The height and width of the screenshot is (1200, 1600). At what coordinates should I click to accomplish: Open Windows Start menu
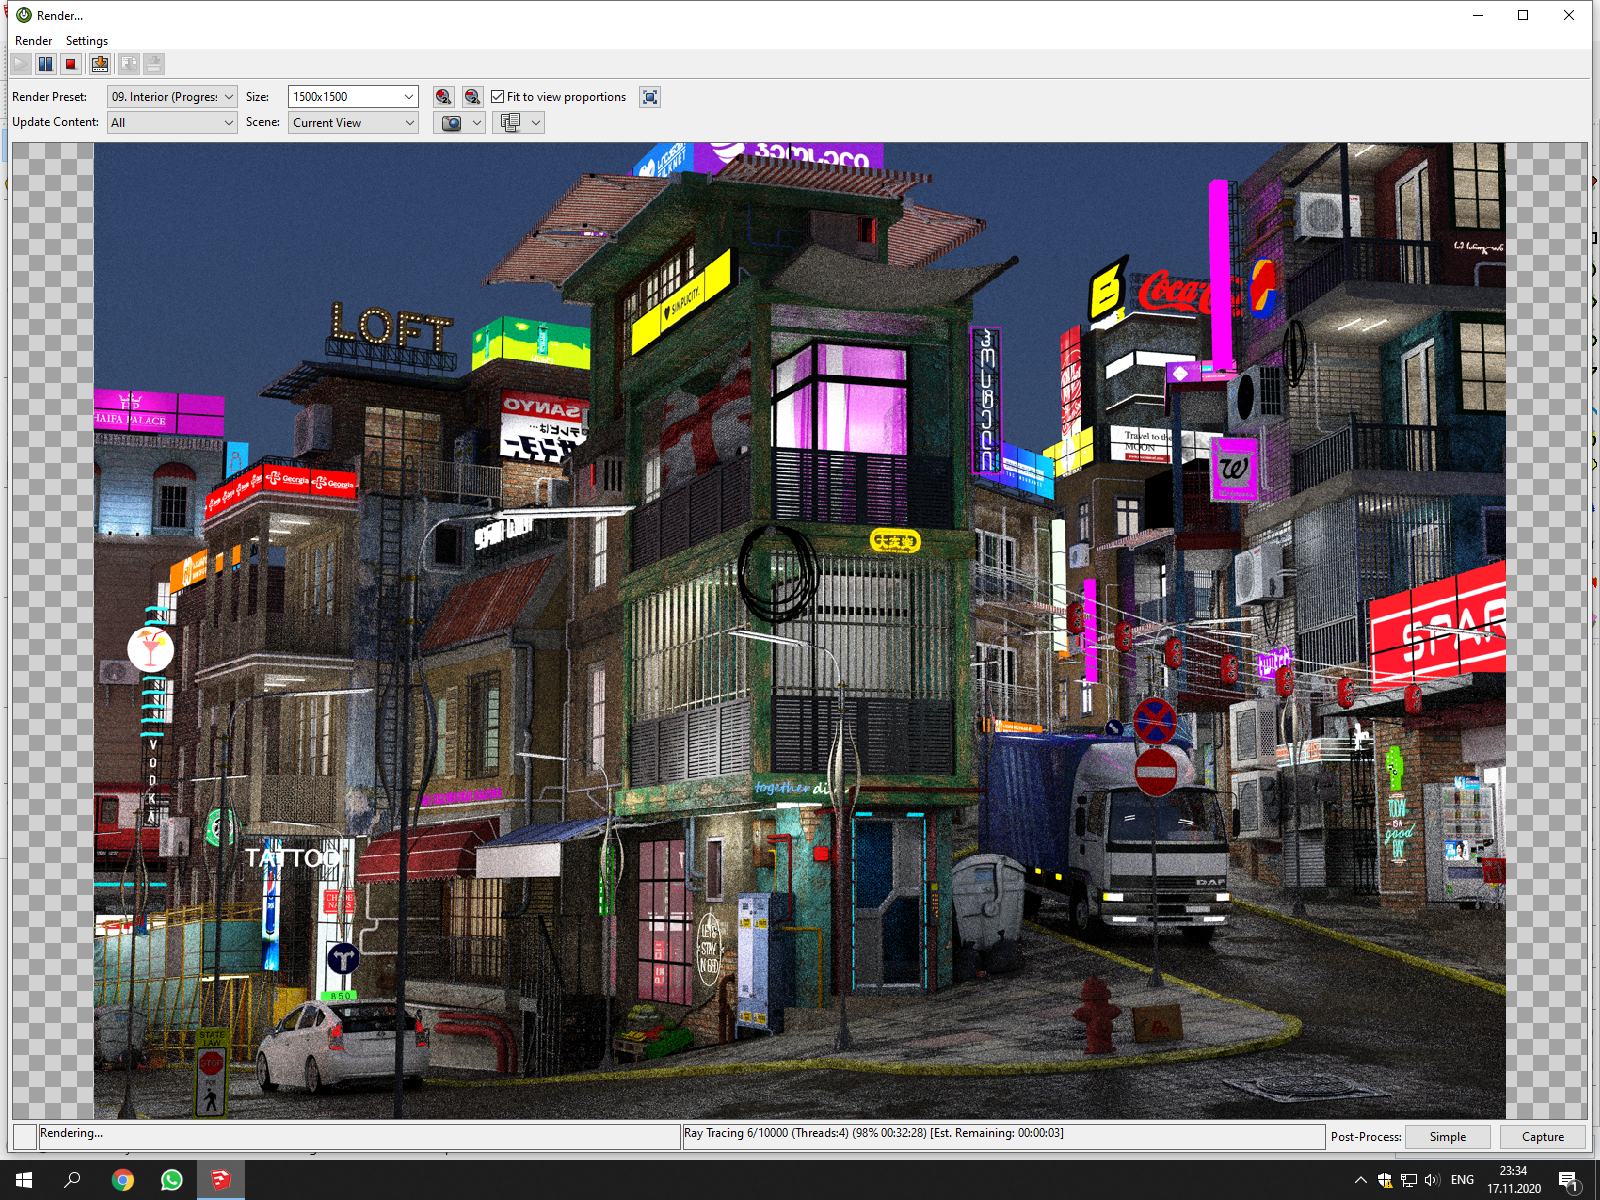[24, 1180]
